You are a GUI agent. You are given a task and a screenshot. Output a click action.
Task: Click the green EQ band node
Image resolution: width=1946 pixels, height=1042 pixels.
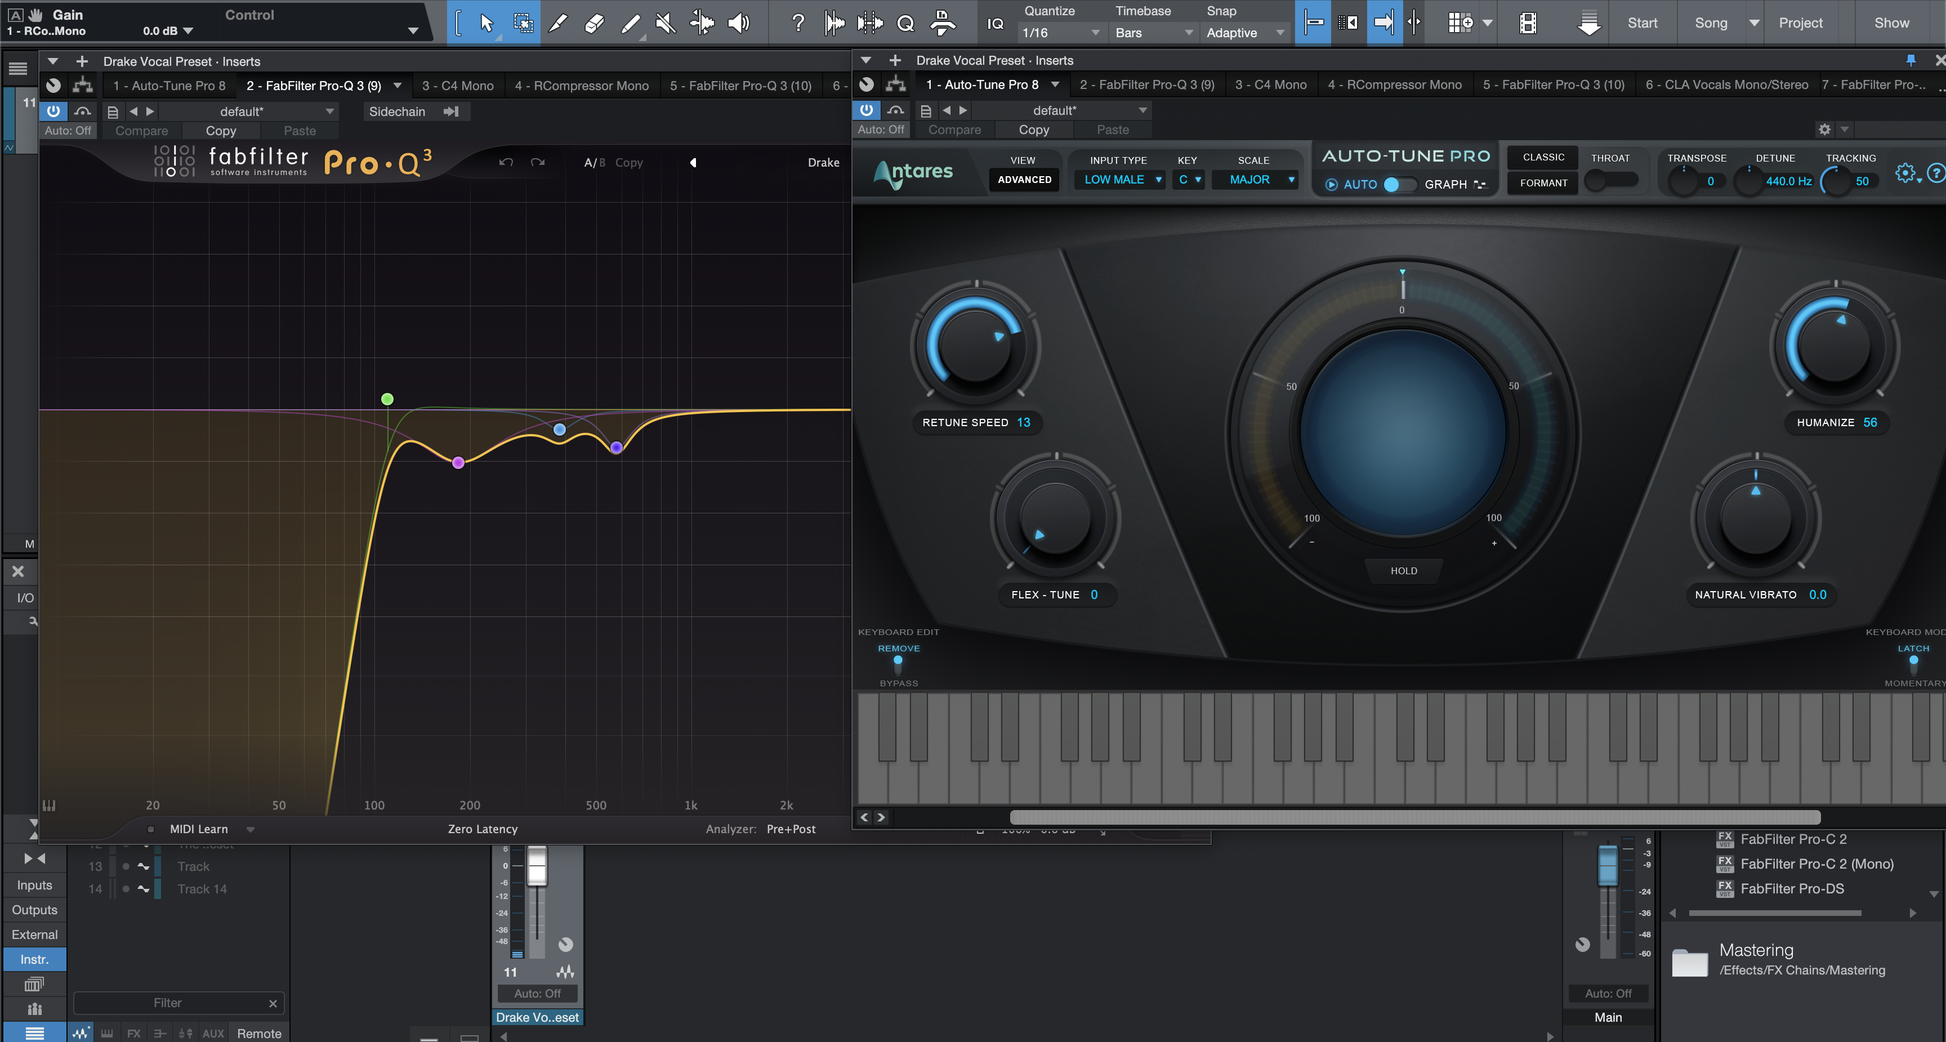pos(387,399)
